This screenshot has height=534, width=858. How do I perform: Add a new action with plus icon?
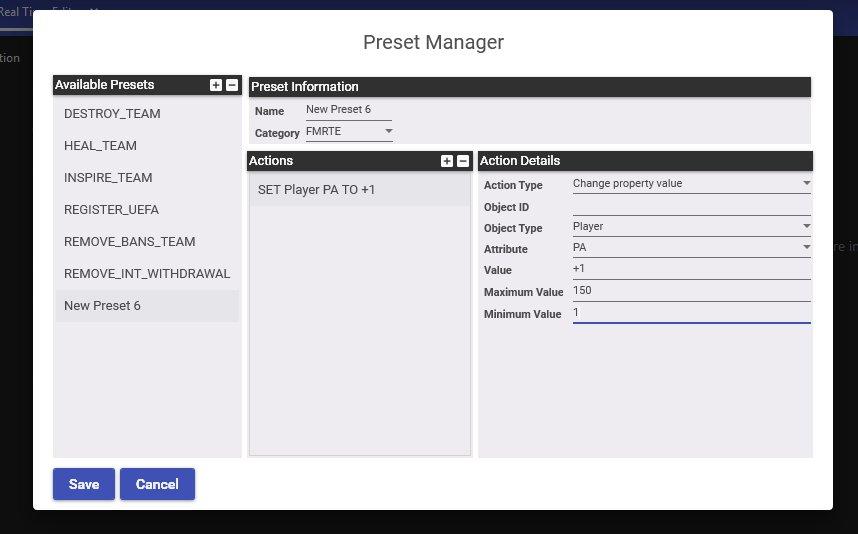447,161
